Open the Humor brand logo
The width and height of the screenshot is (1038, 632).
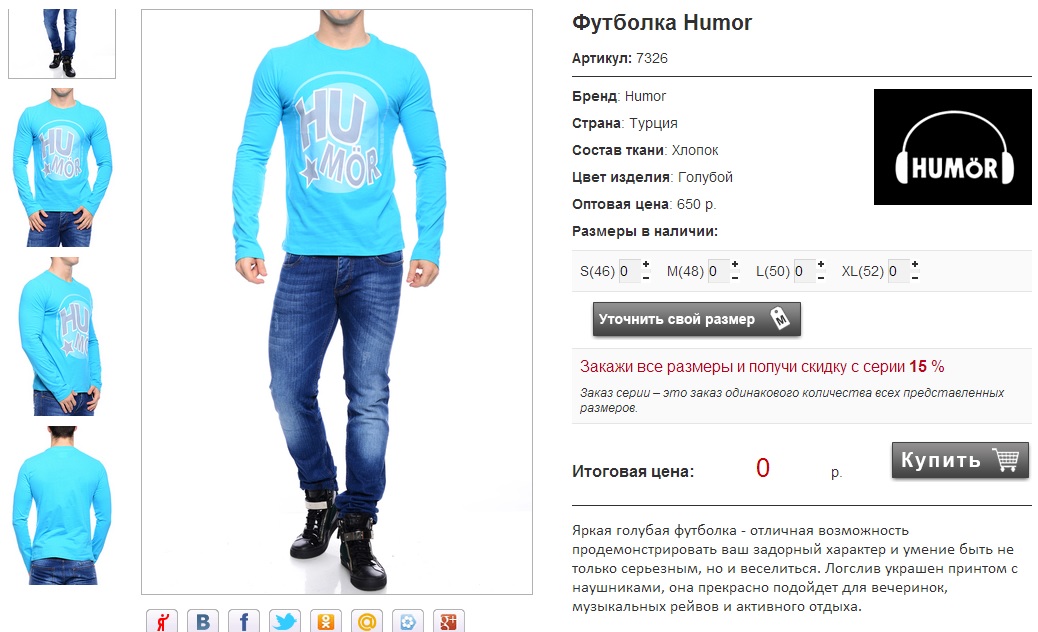pos(953,147)
